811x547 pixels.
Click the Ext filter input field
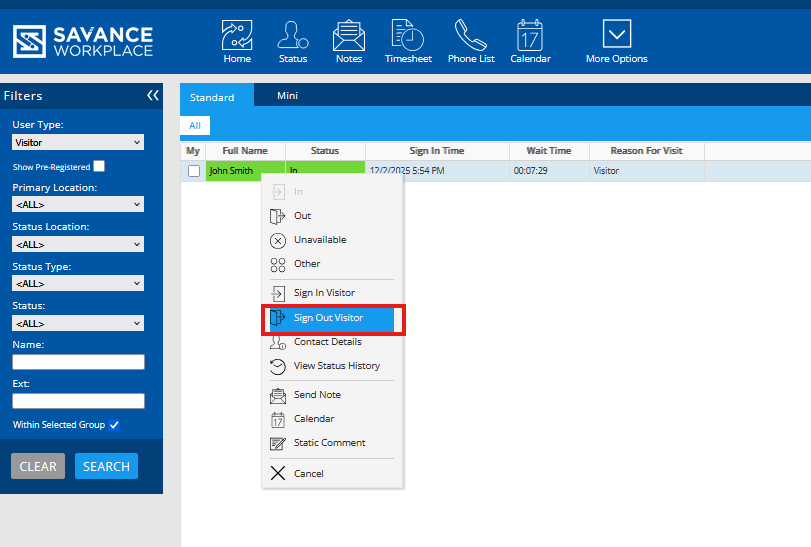tap(78, 401)
